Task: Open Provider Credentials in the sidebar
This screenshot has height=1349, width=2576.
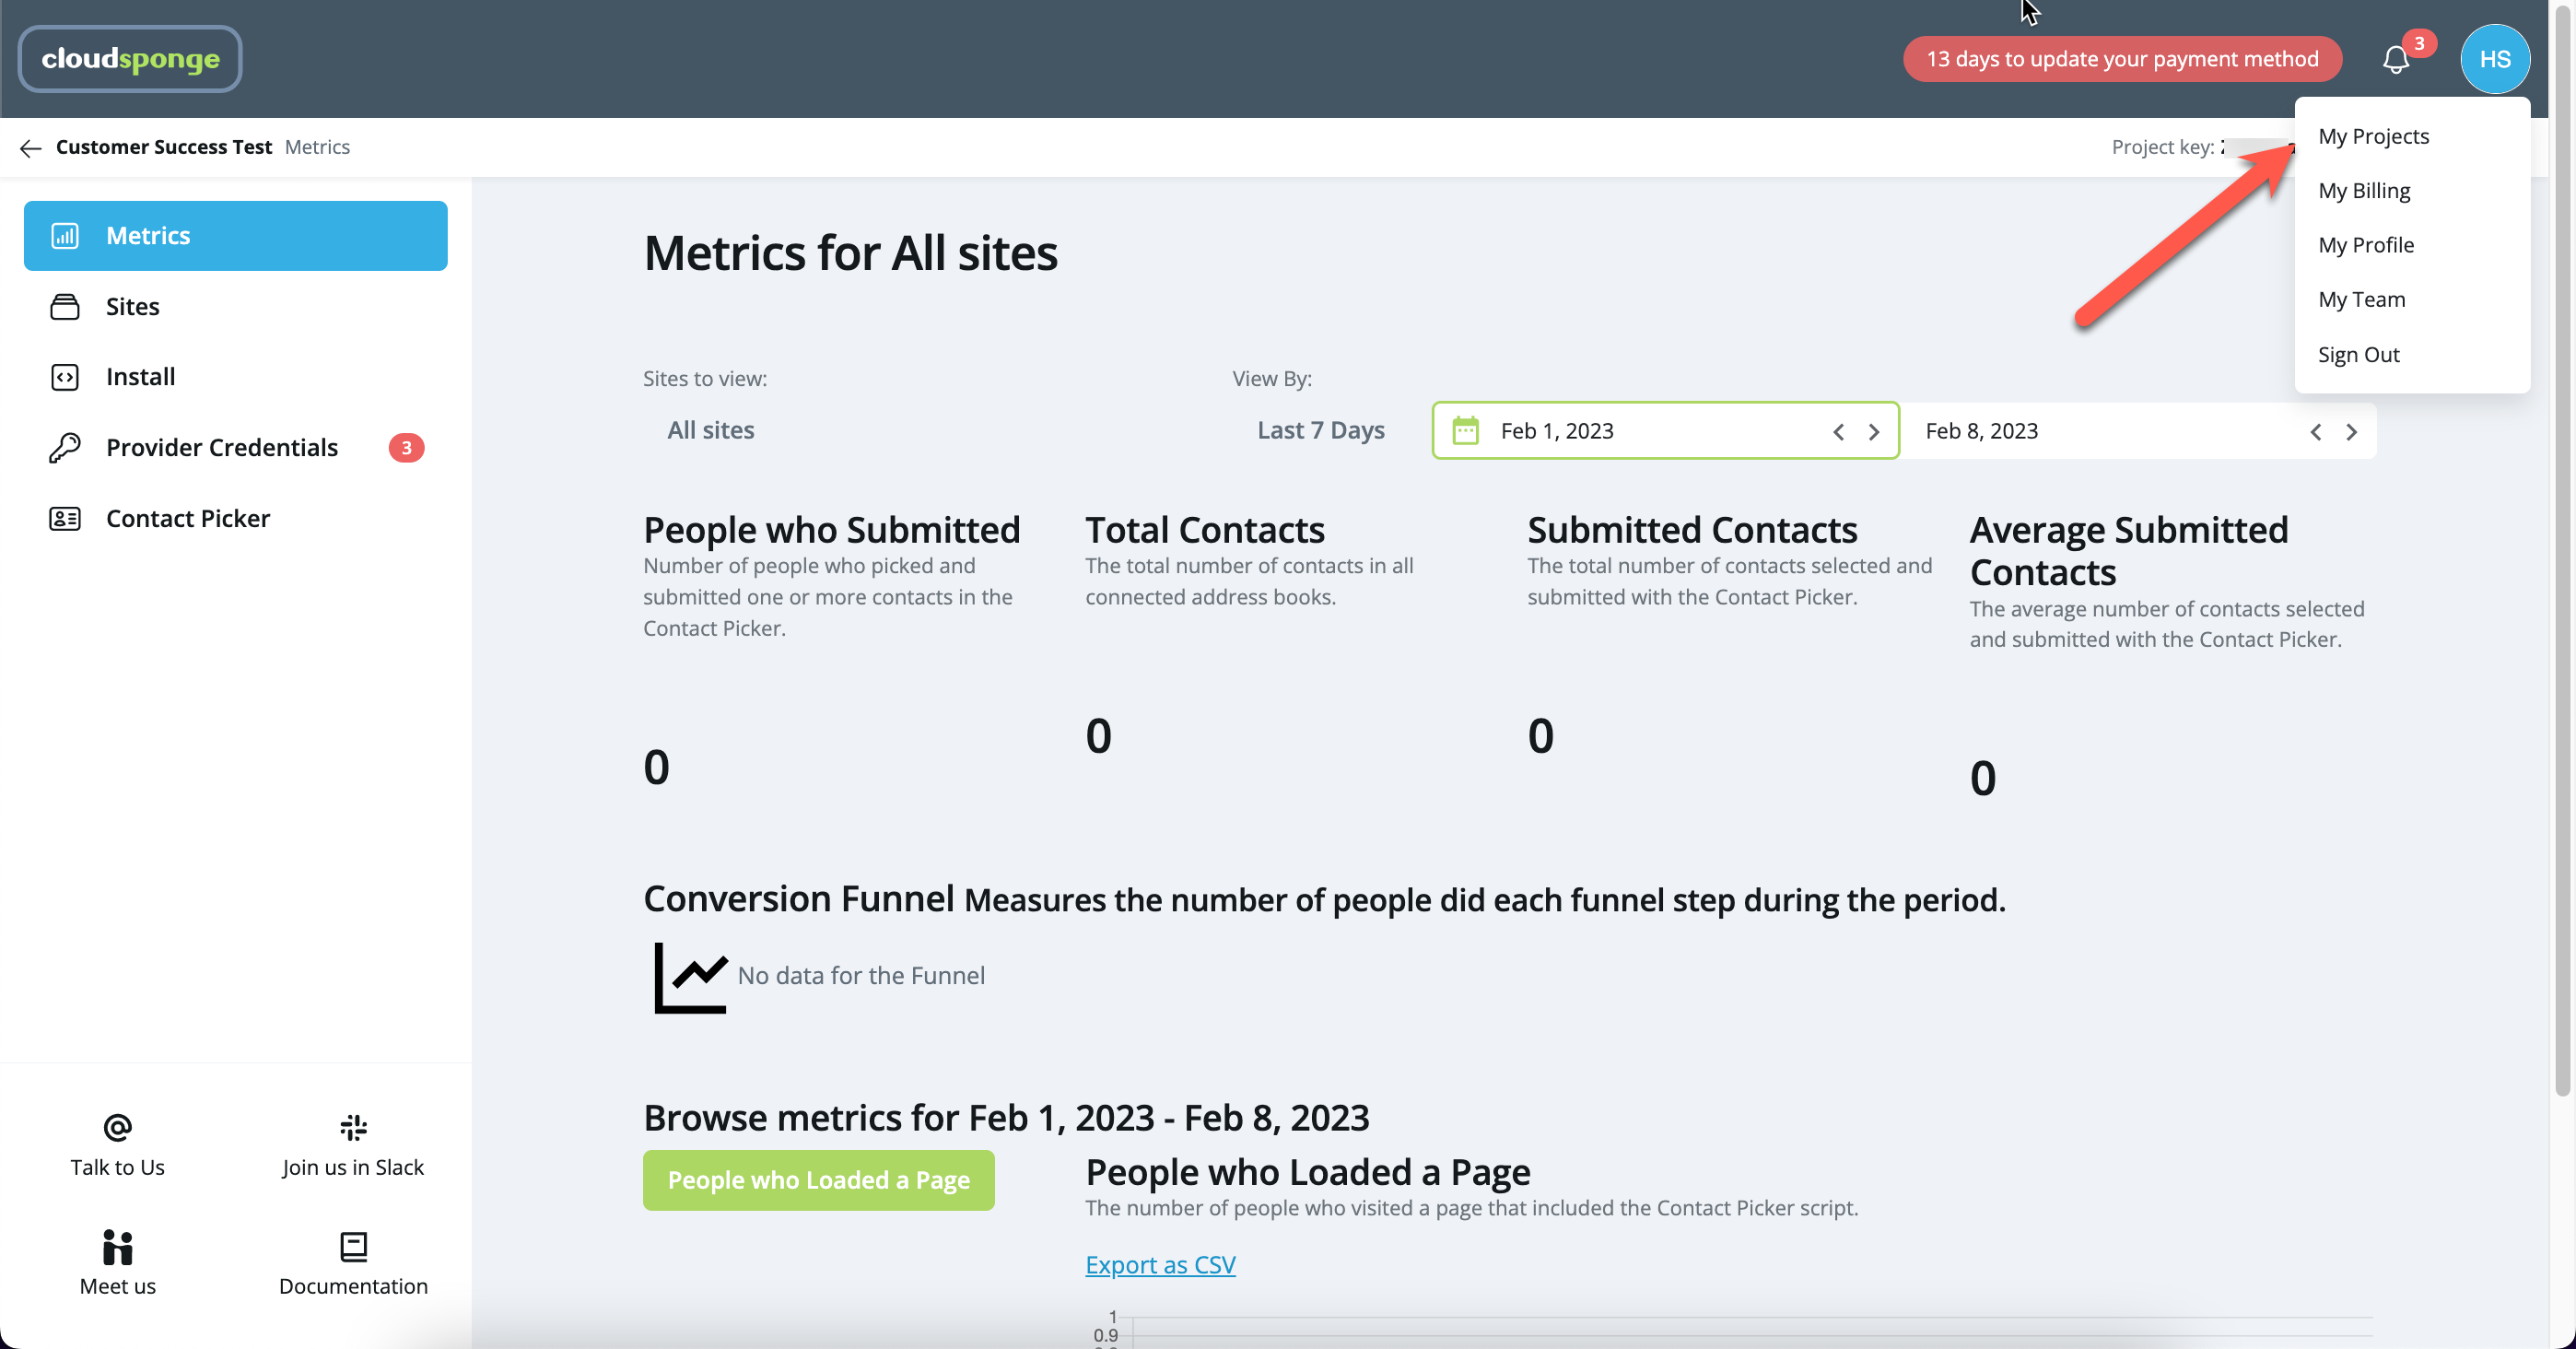Action: point(222,447)
